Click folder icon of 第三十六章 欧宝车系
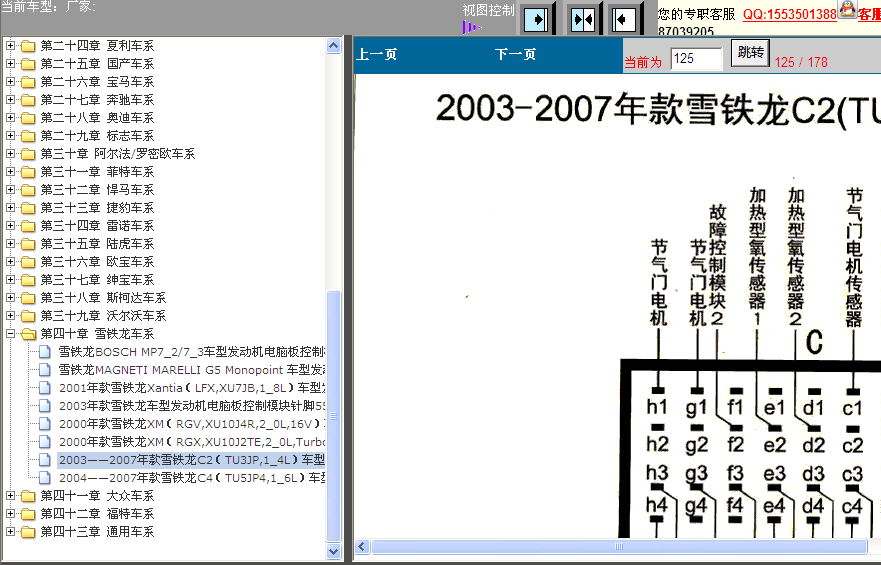The image size is (881, 565). (x=28, y=261)
